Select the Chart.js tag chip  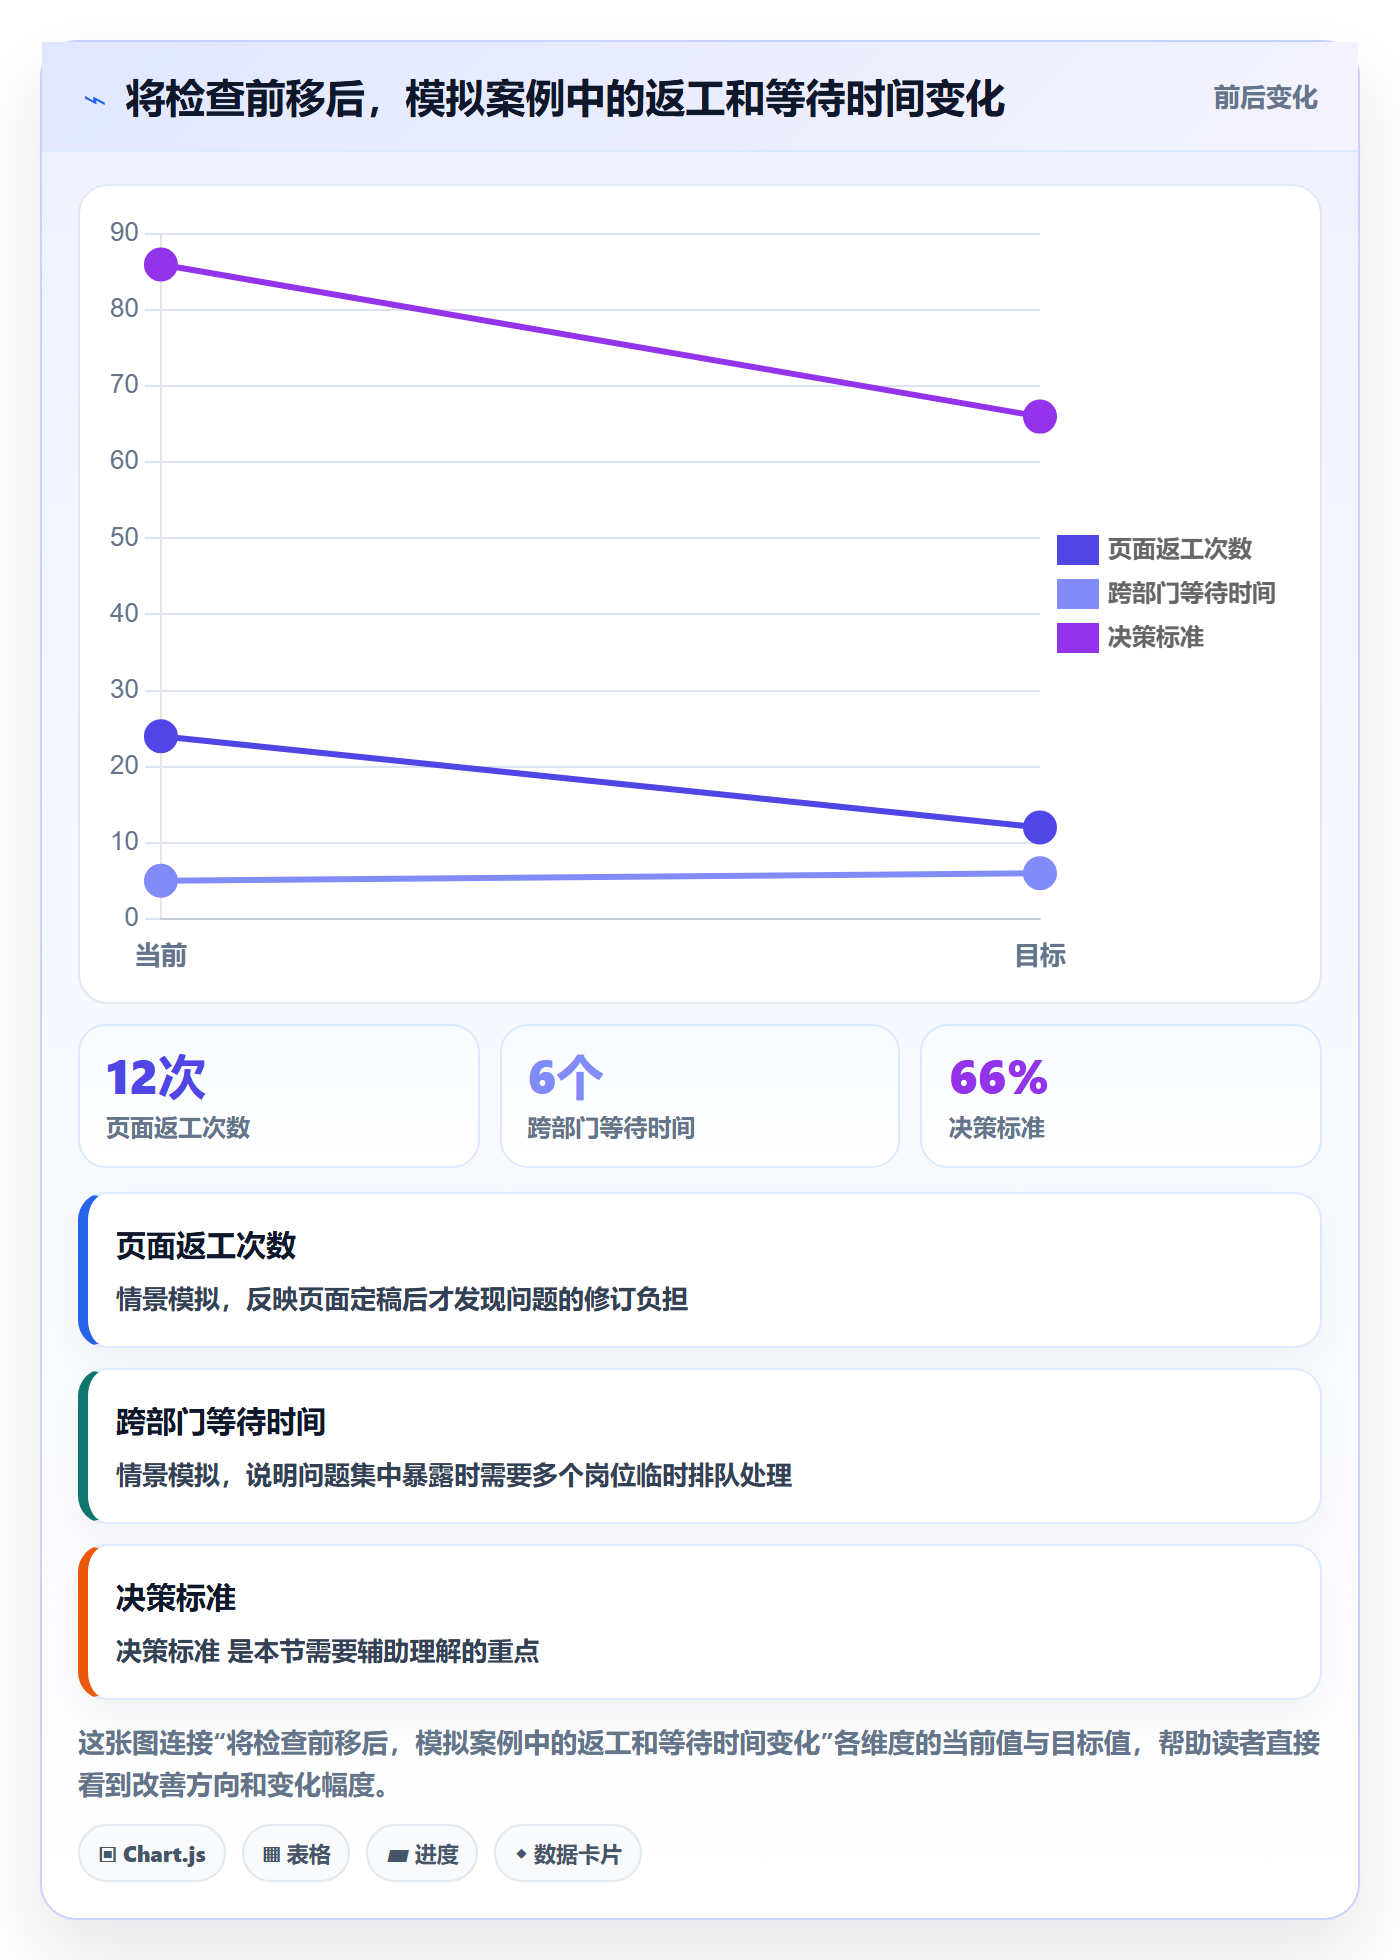pos(152,1854)
